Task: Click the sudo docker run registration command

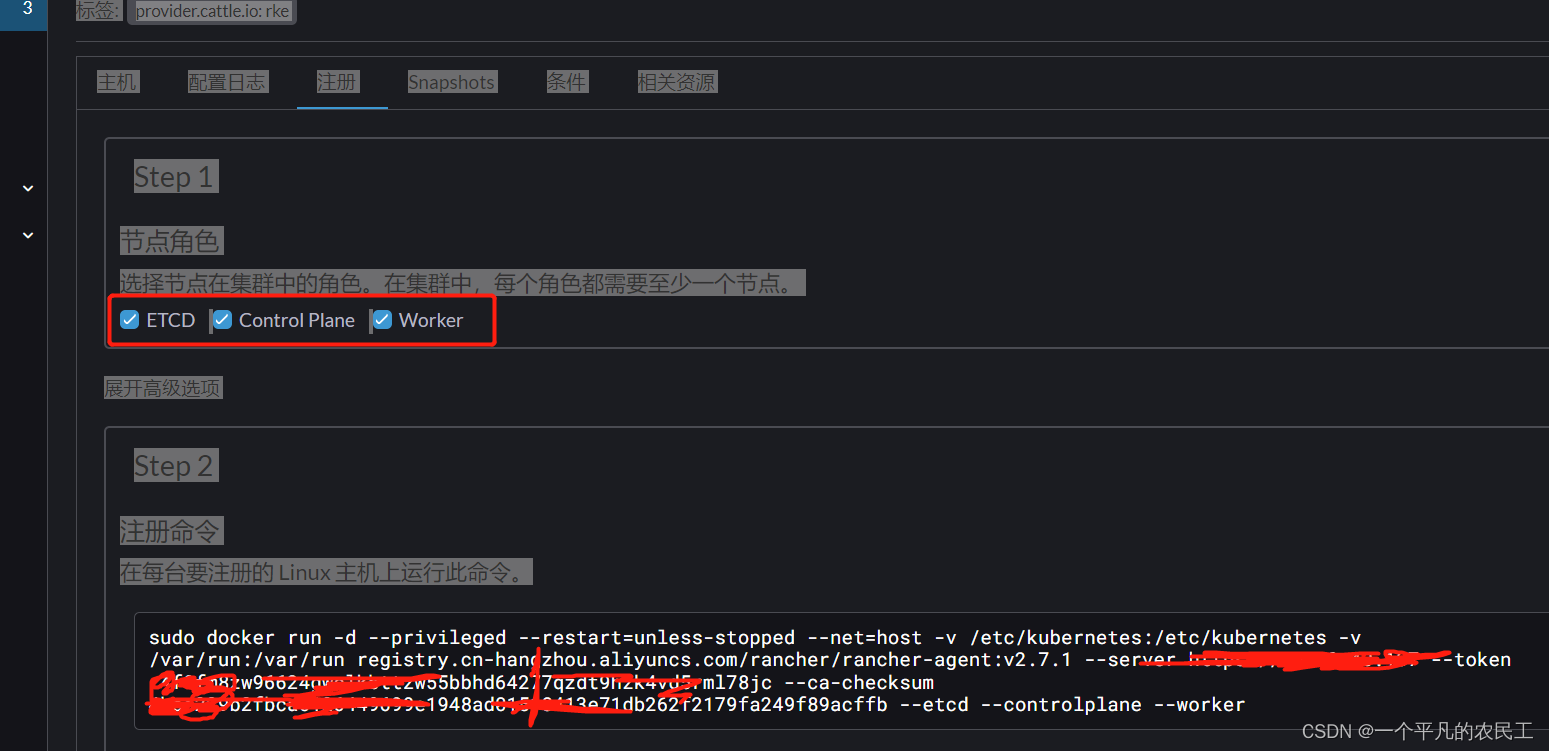Action: 830,671
